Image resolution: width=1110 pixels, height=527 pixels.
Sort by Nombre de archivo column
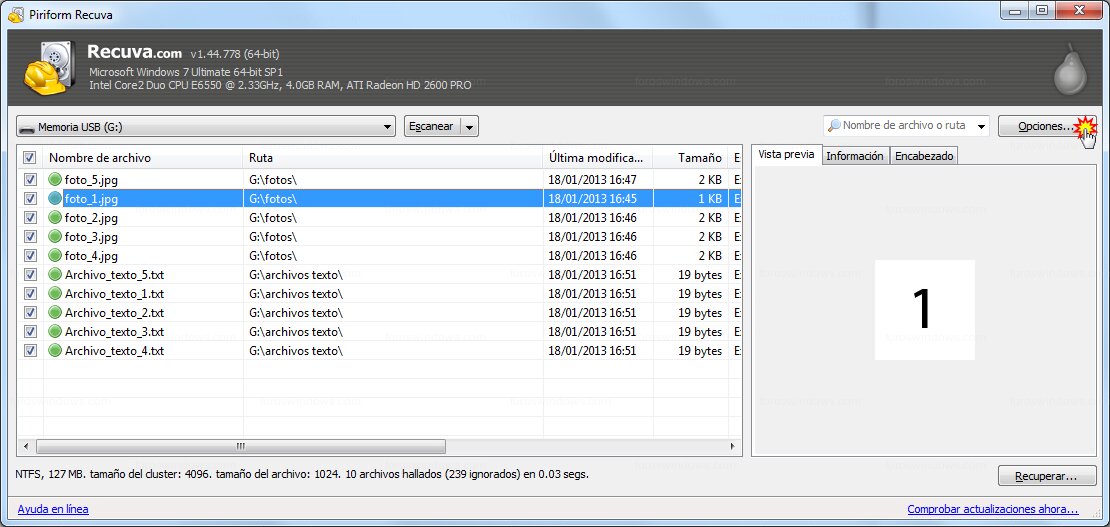[x=143, y=158]
